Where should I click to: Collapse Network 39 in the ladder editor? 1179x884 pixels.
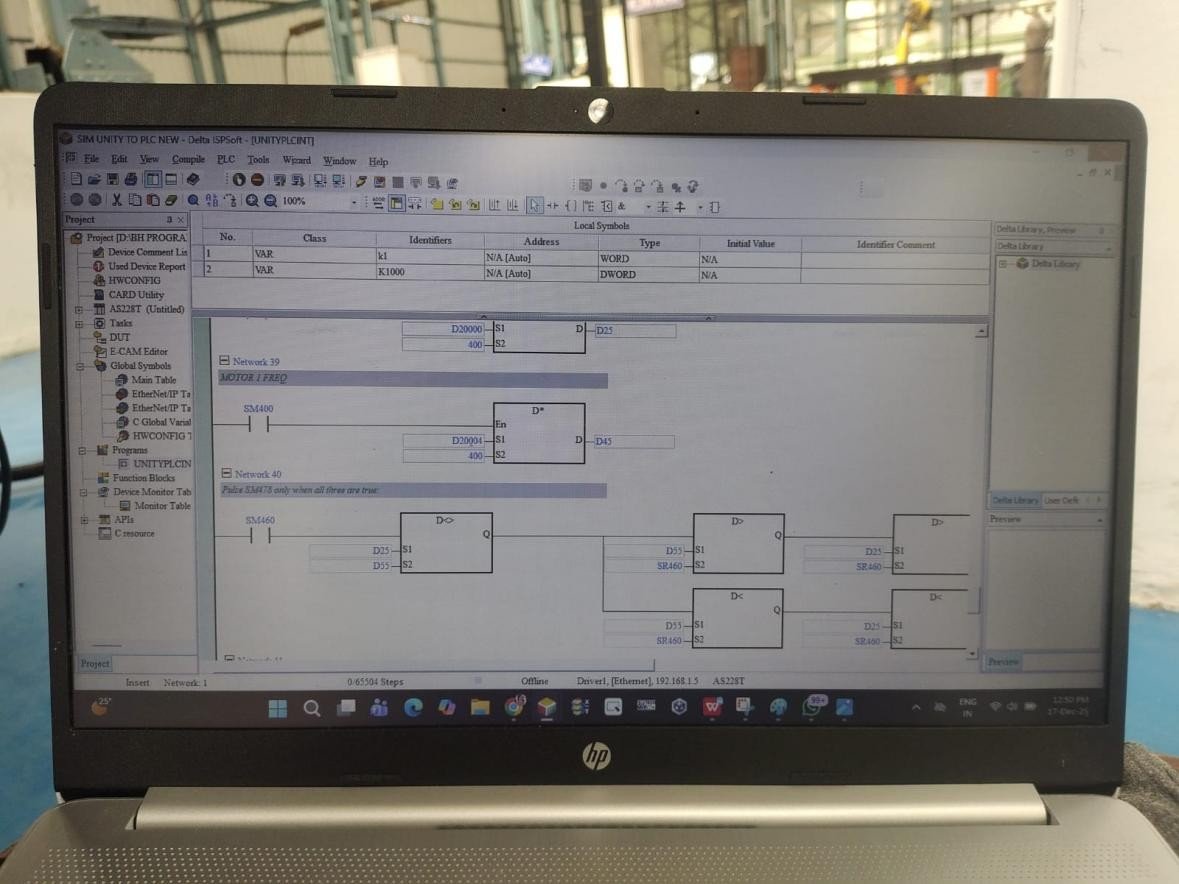(x=223, y=361)
